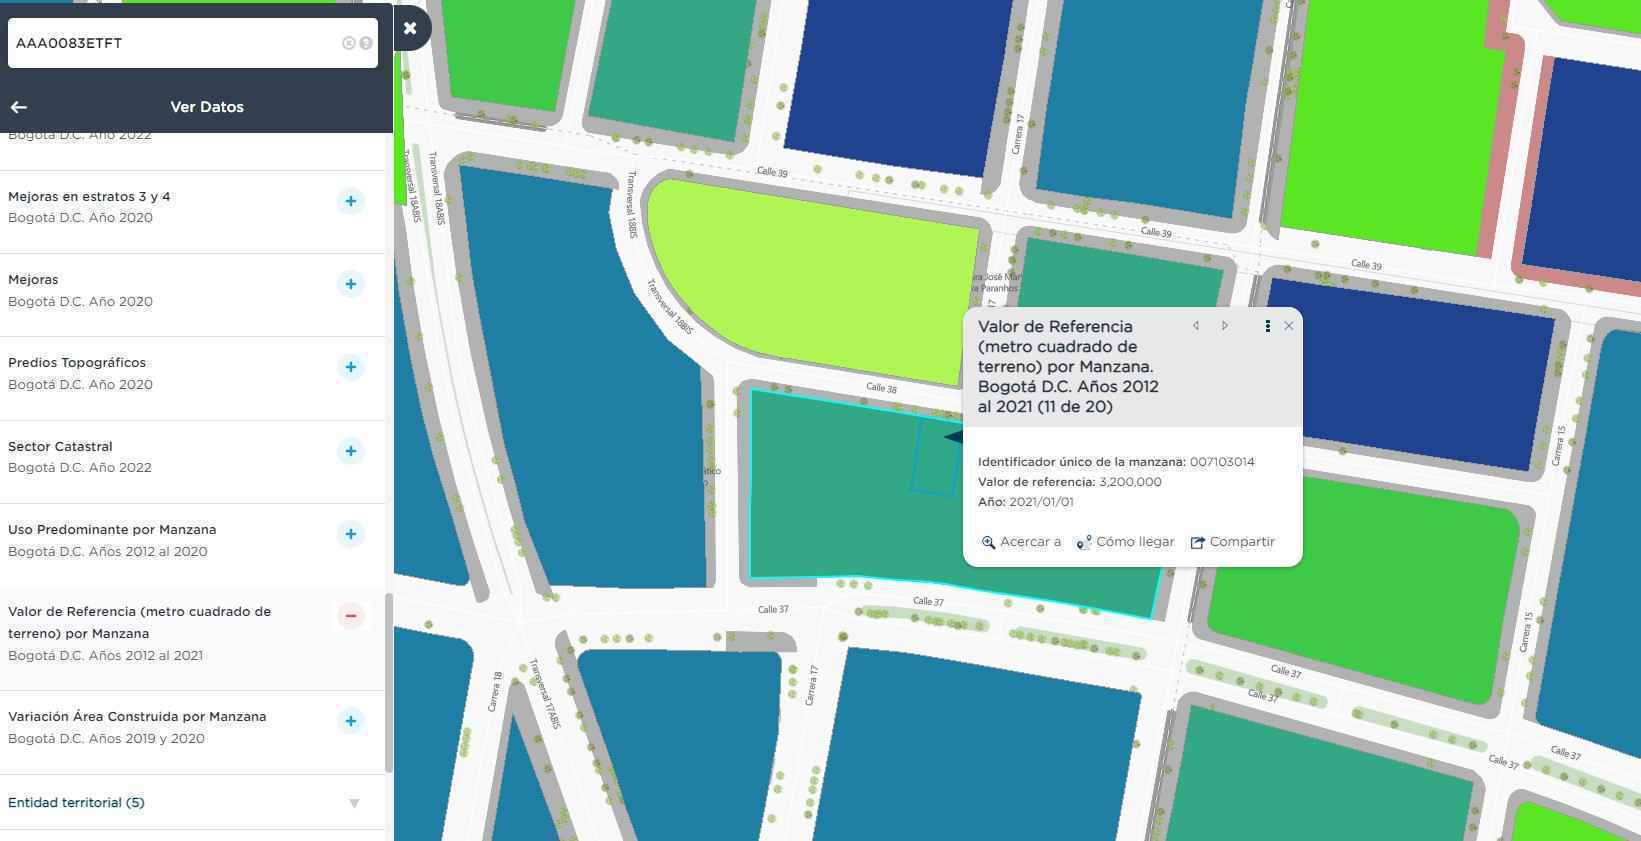Add the Sector Catastral layer
This screenshot has width=1641, height=841.
pos(350,451)
